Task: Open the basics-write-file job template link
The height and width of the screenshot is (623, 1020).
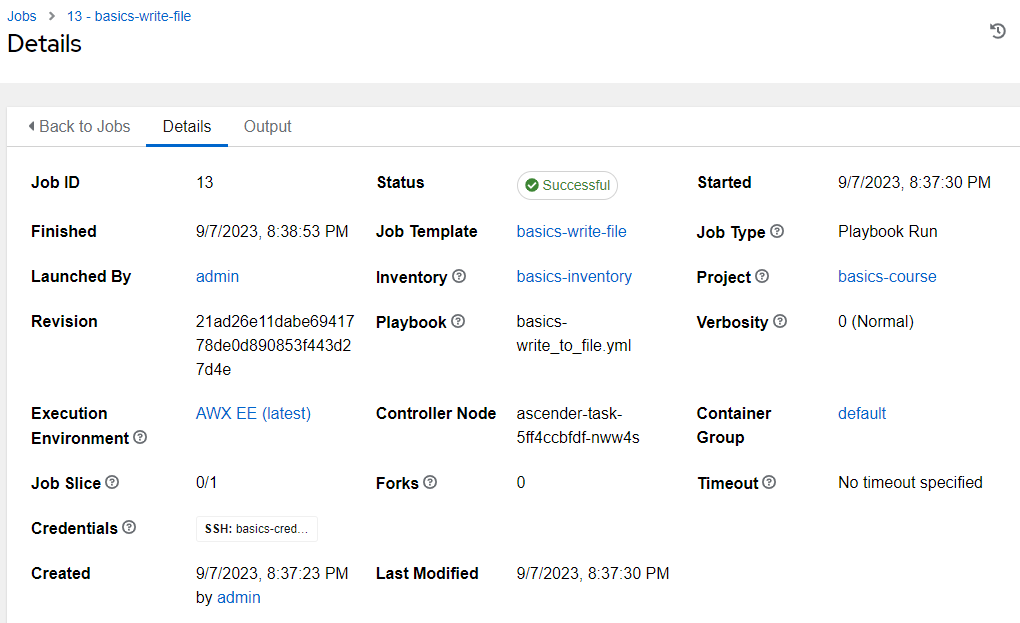Action: coord(571,231)
